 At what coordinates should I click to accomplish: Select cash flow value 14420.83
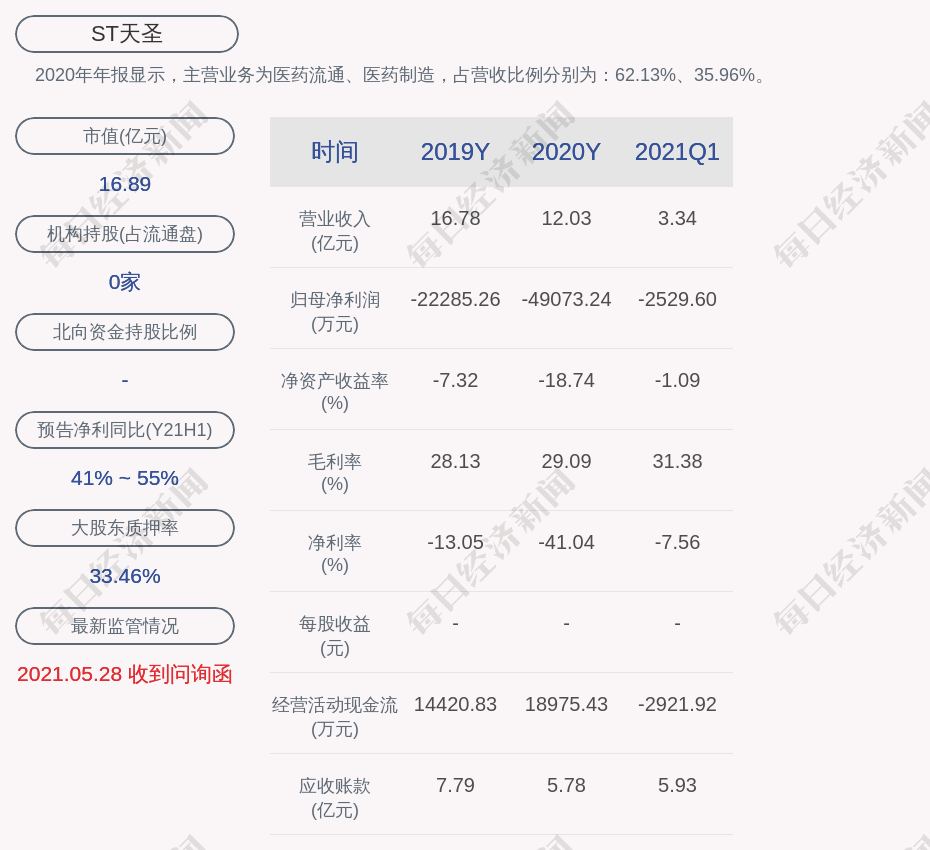tap(456, 704)
